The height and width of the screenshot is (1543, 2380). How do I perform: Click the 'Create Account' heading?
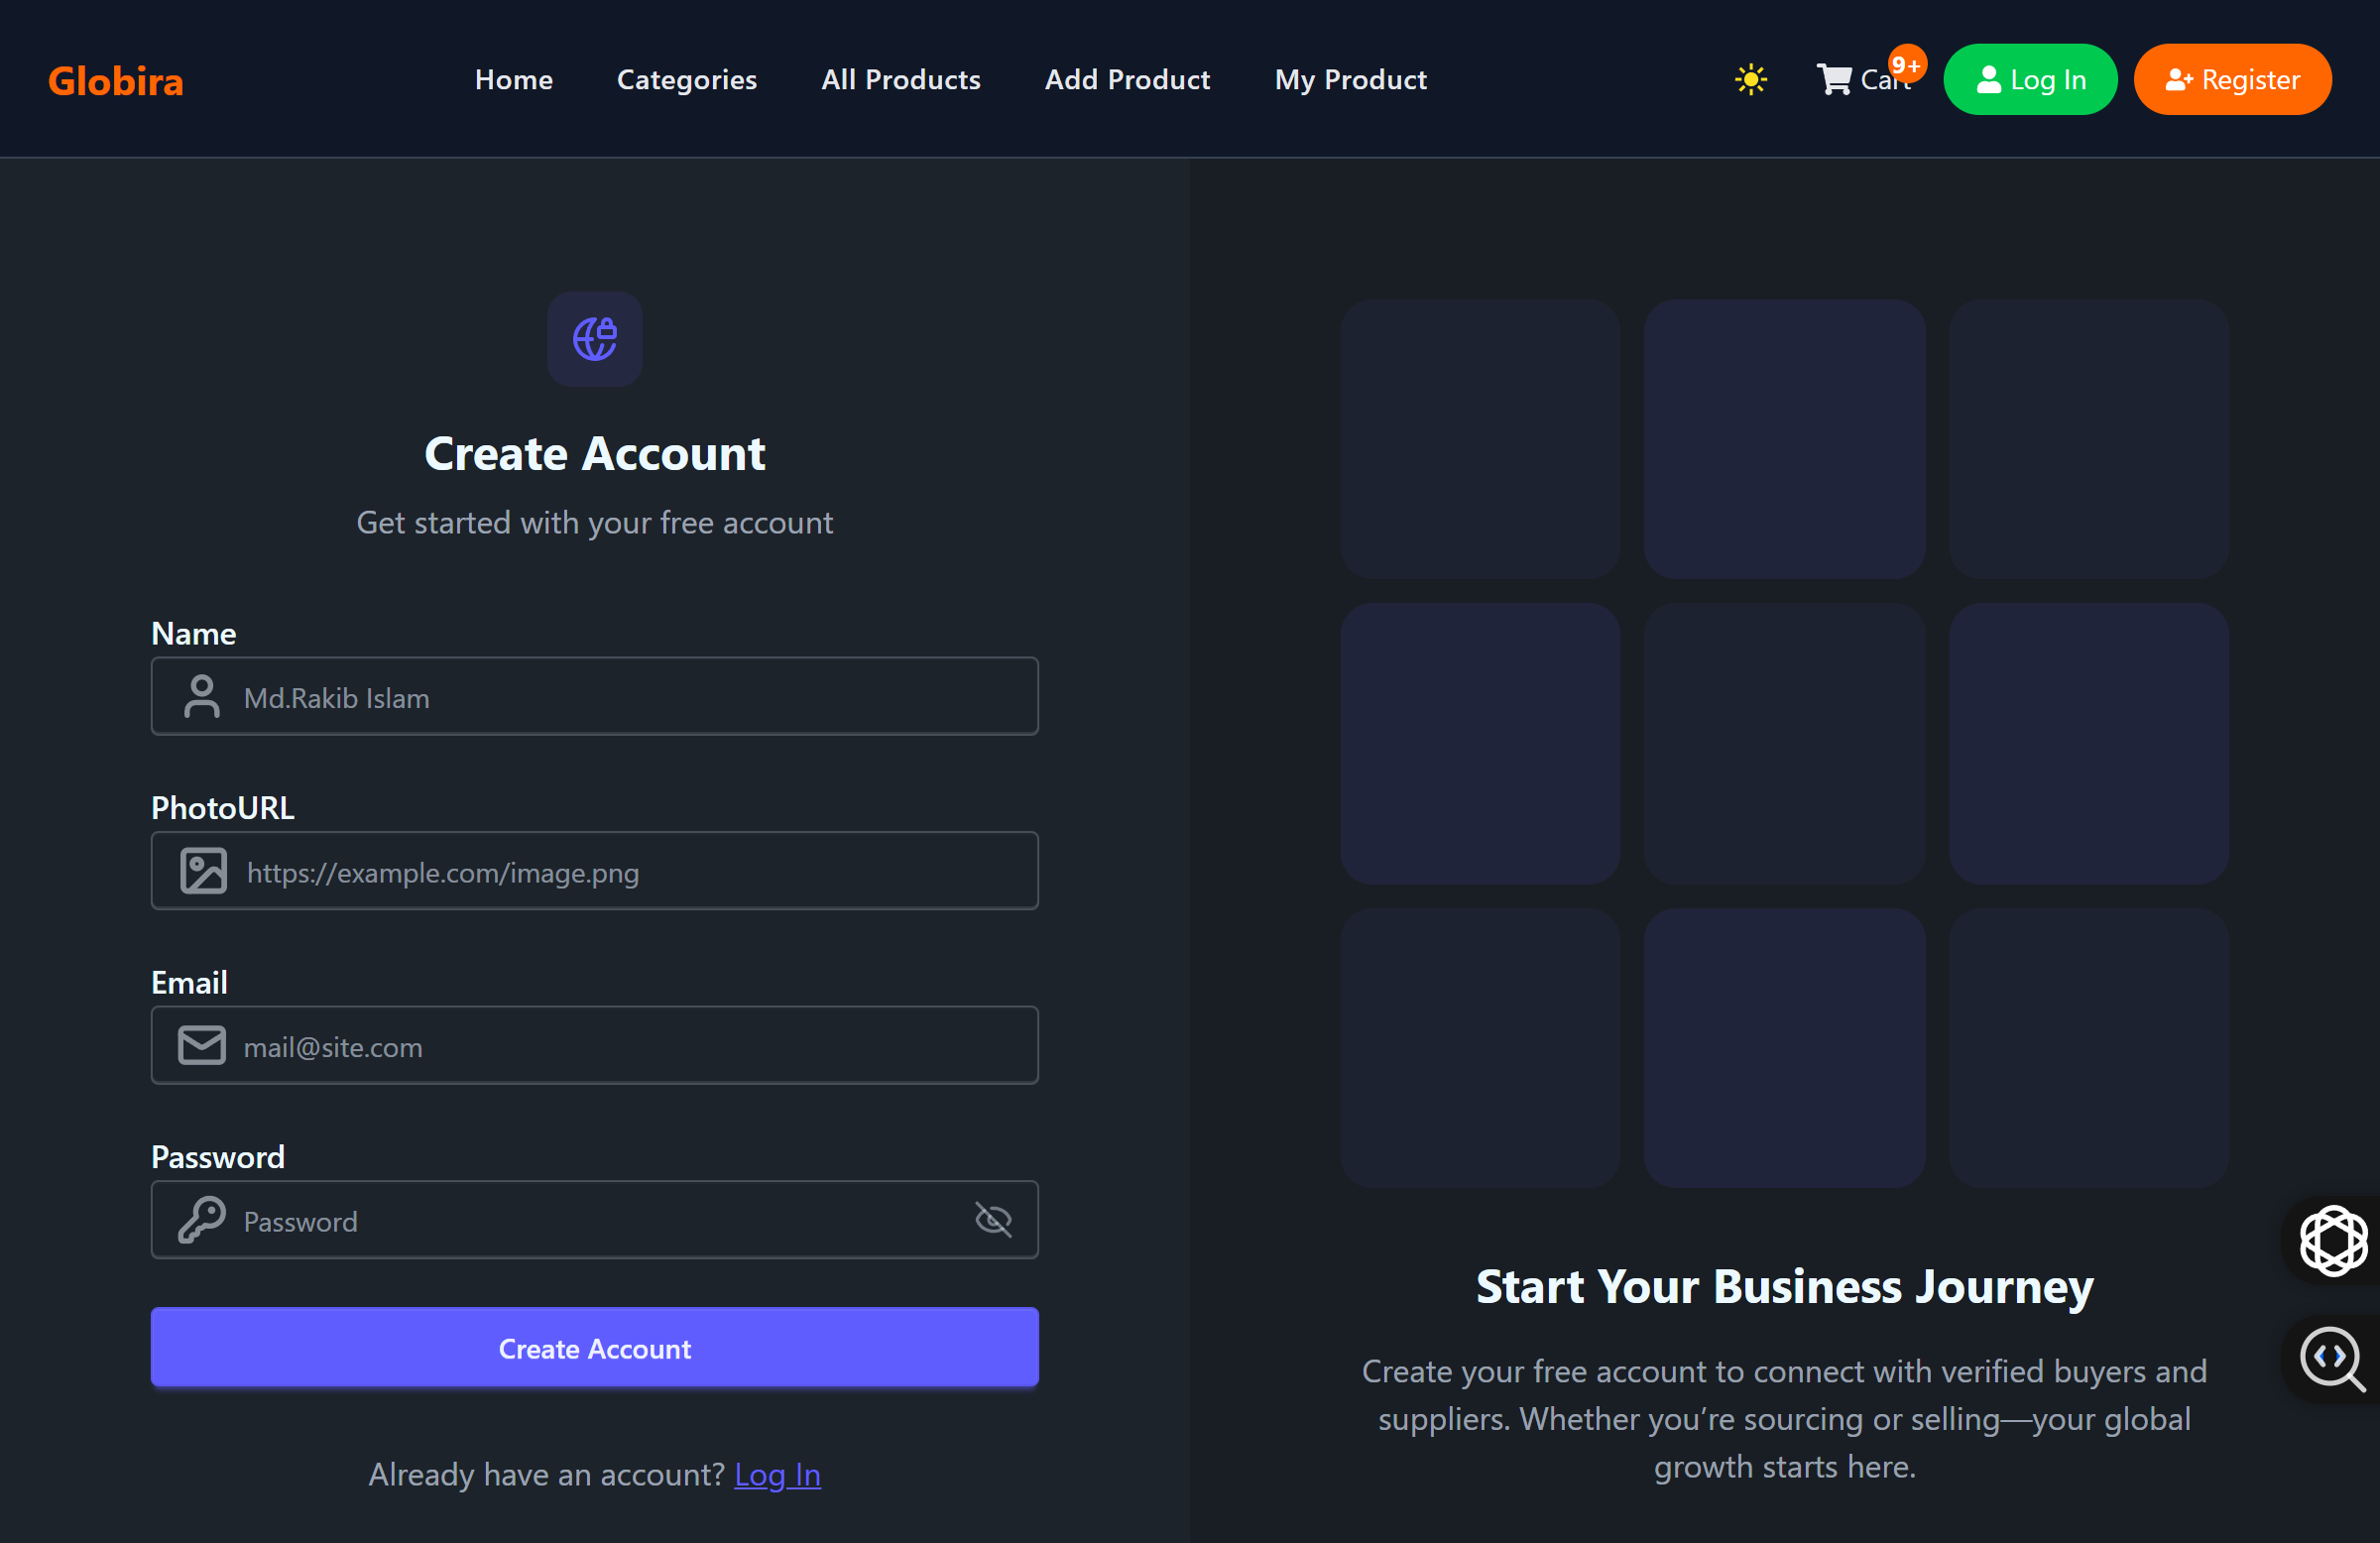coord(594,454)
